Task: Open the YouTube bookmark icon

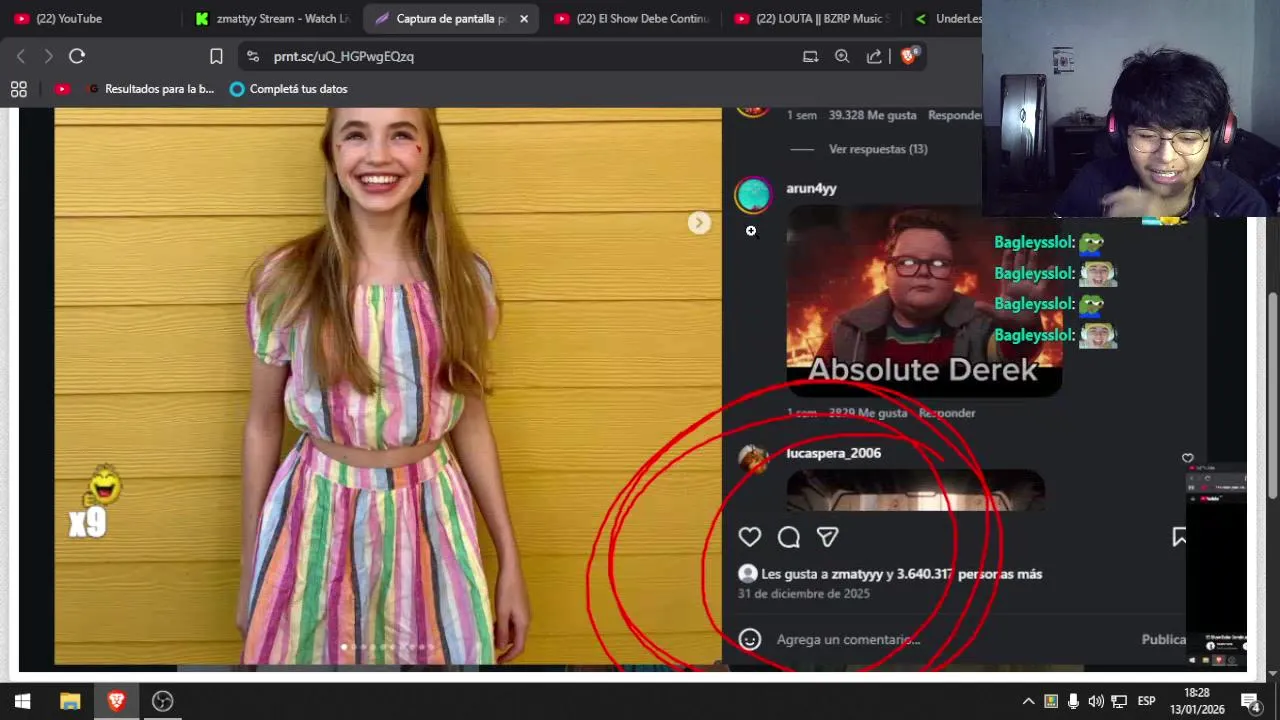Action: (62, 89)
